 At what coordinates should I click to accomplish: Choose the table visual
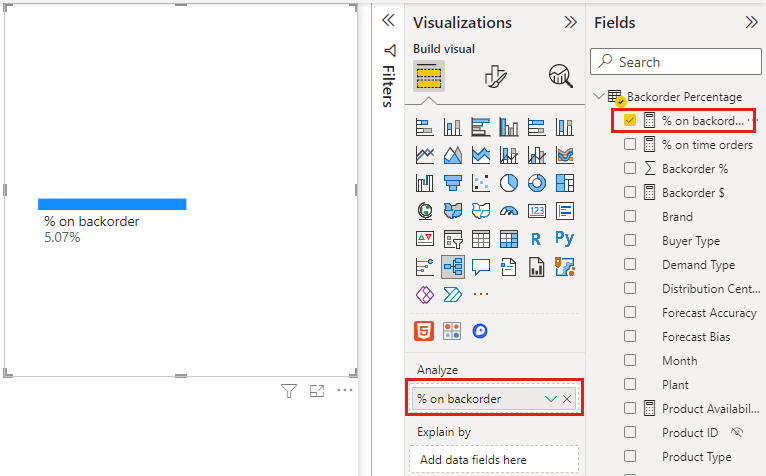coord(481,239)
